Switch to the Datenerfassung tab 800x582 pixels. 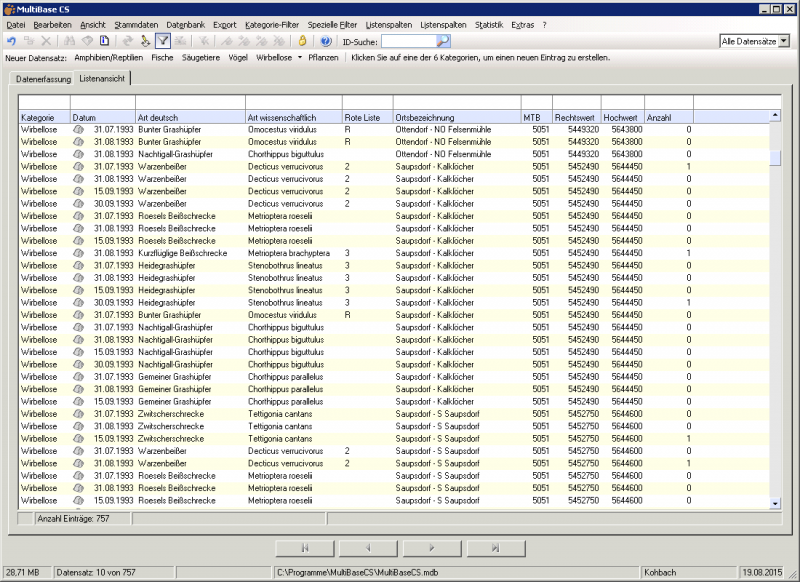tap(43, 78)
